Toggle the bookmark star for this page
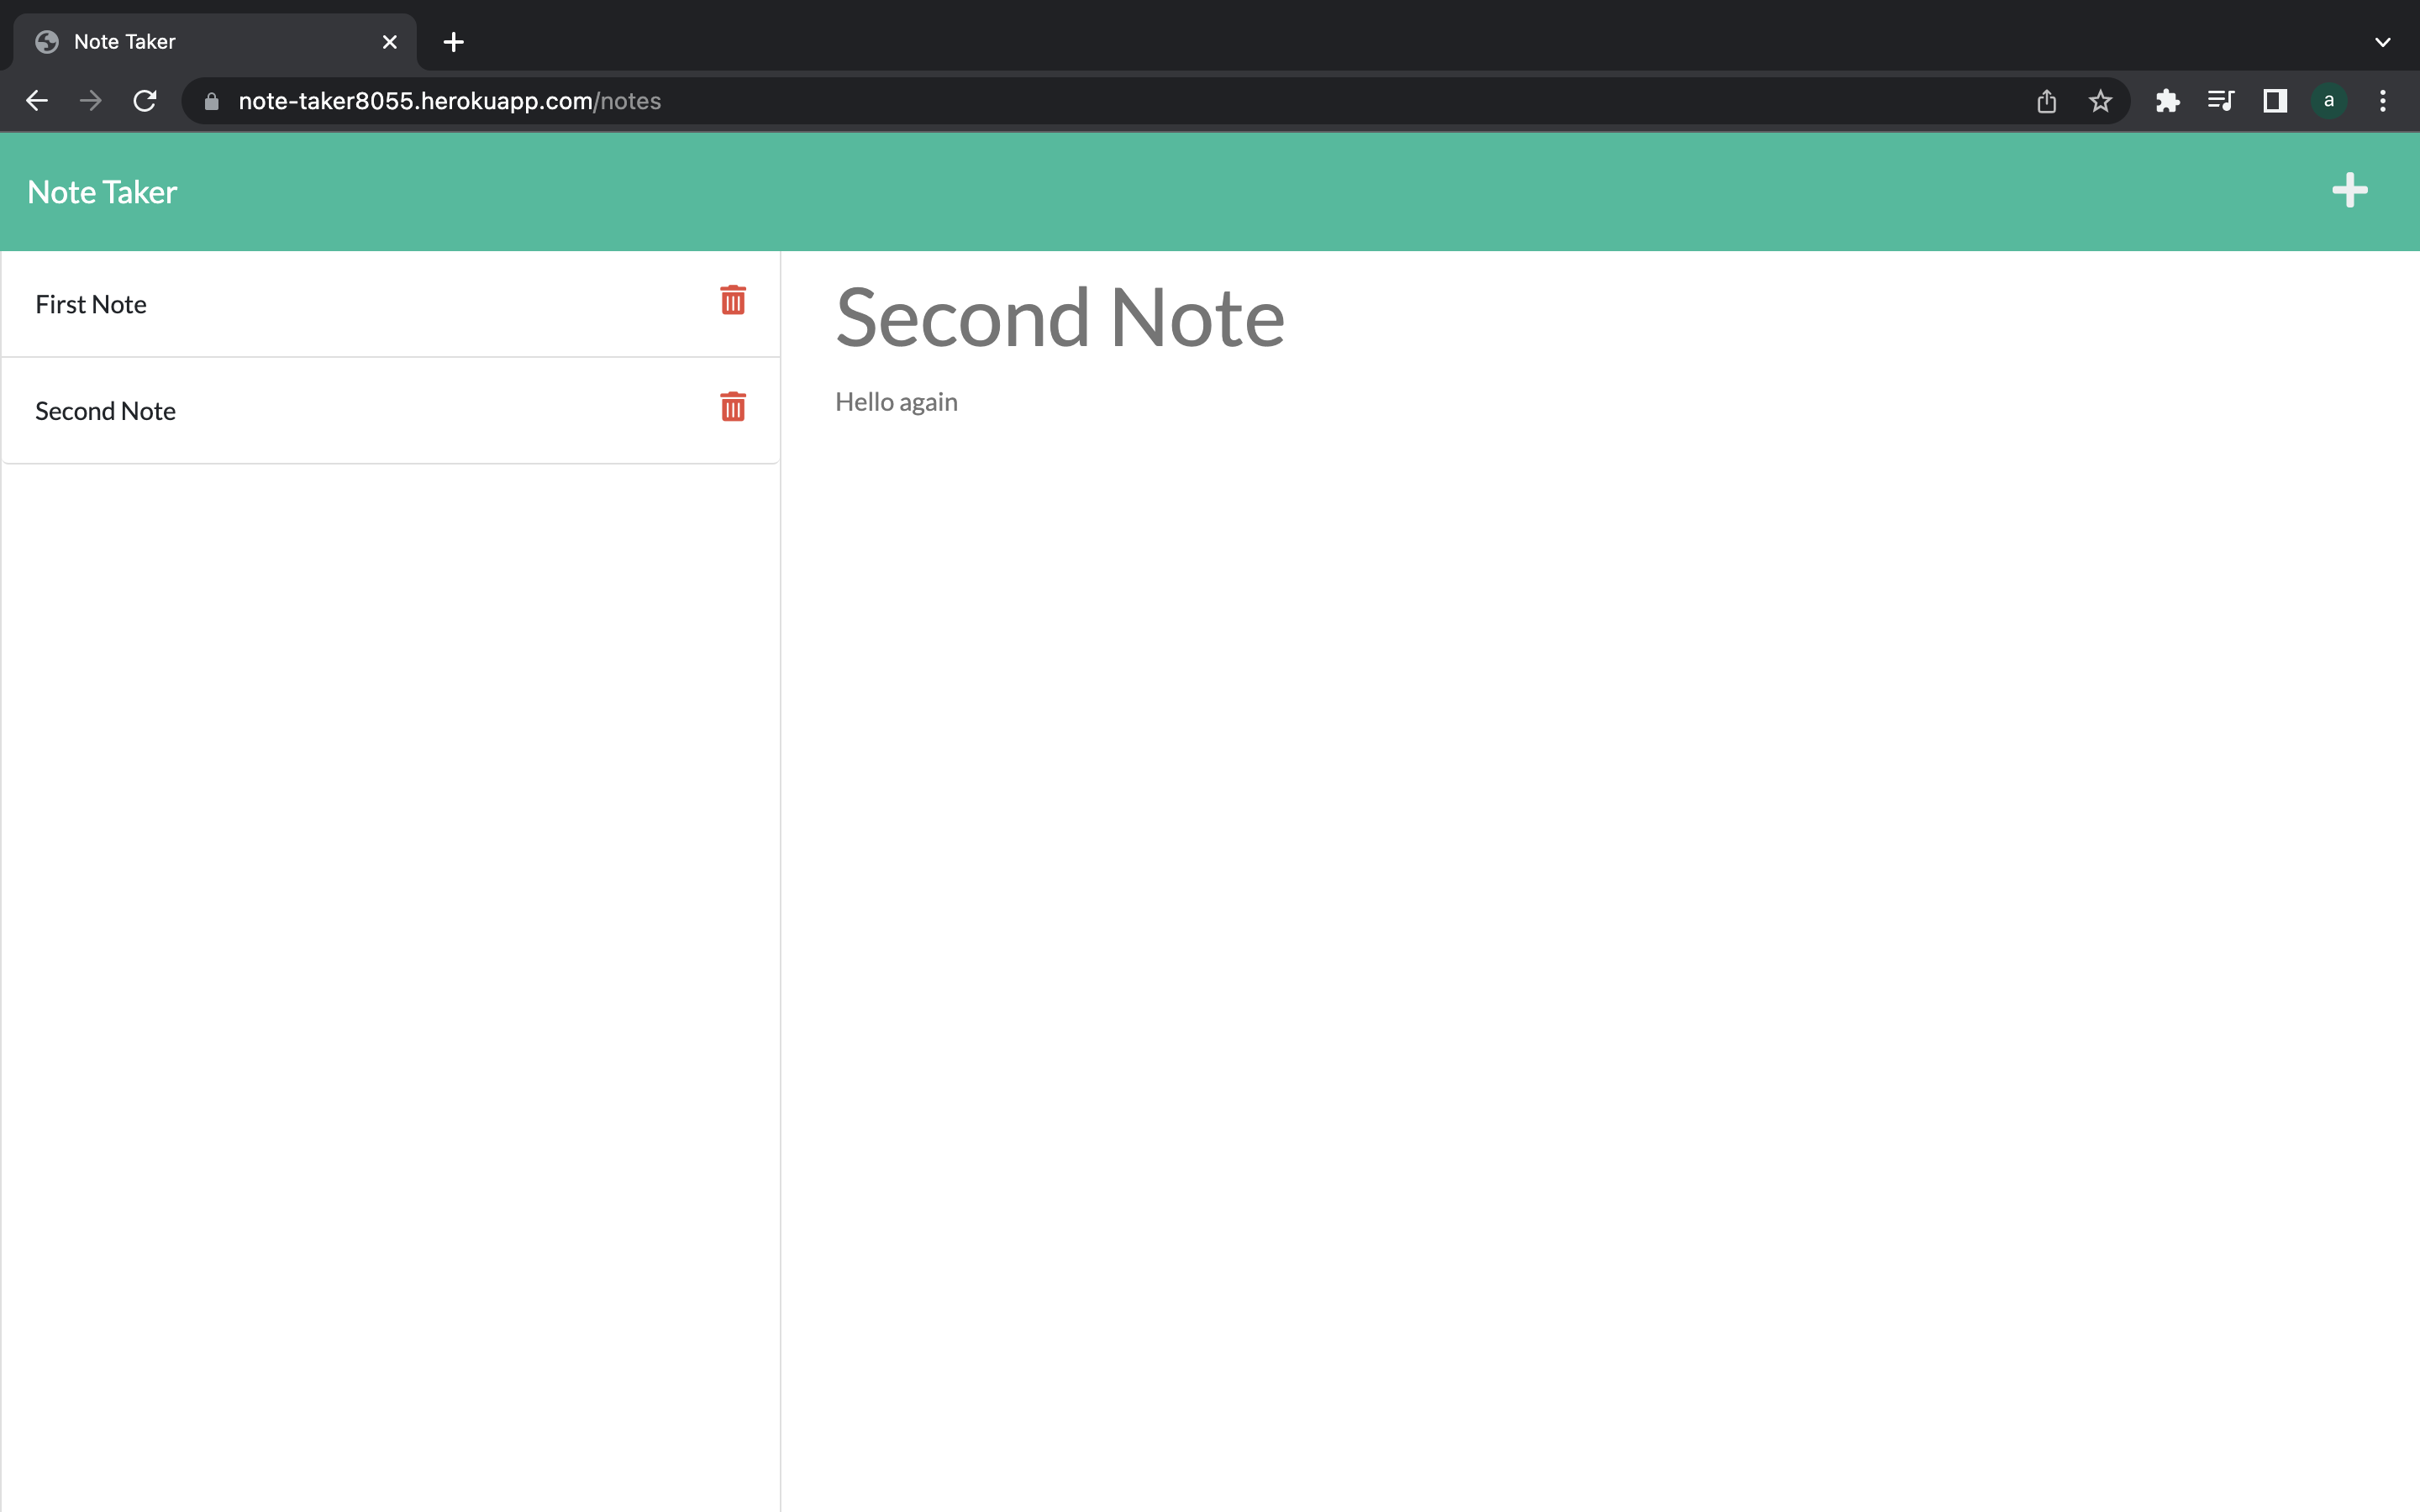The image size is (2420, 1512). coord(2099,100)
